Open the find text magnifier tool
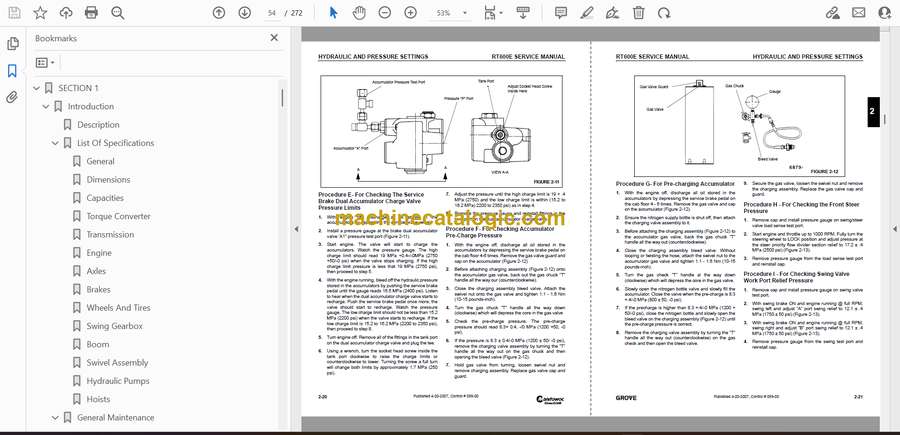Screen dimensions: 900x435 pos(118,13)
